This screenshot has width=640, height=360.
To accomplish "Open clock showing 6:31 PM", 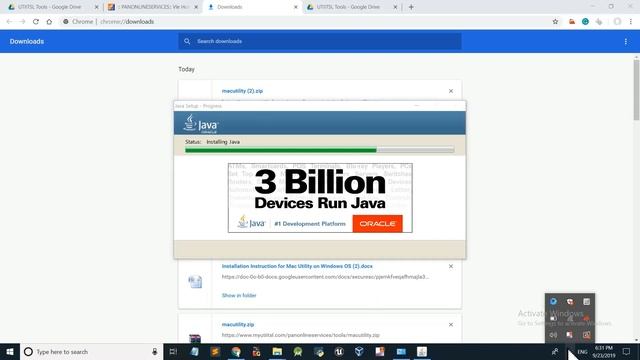I will [604, 352].
